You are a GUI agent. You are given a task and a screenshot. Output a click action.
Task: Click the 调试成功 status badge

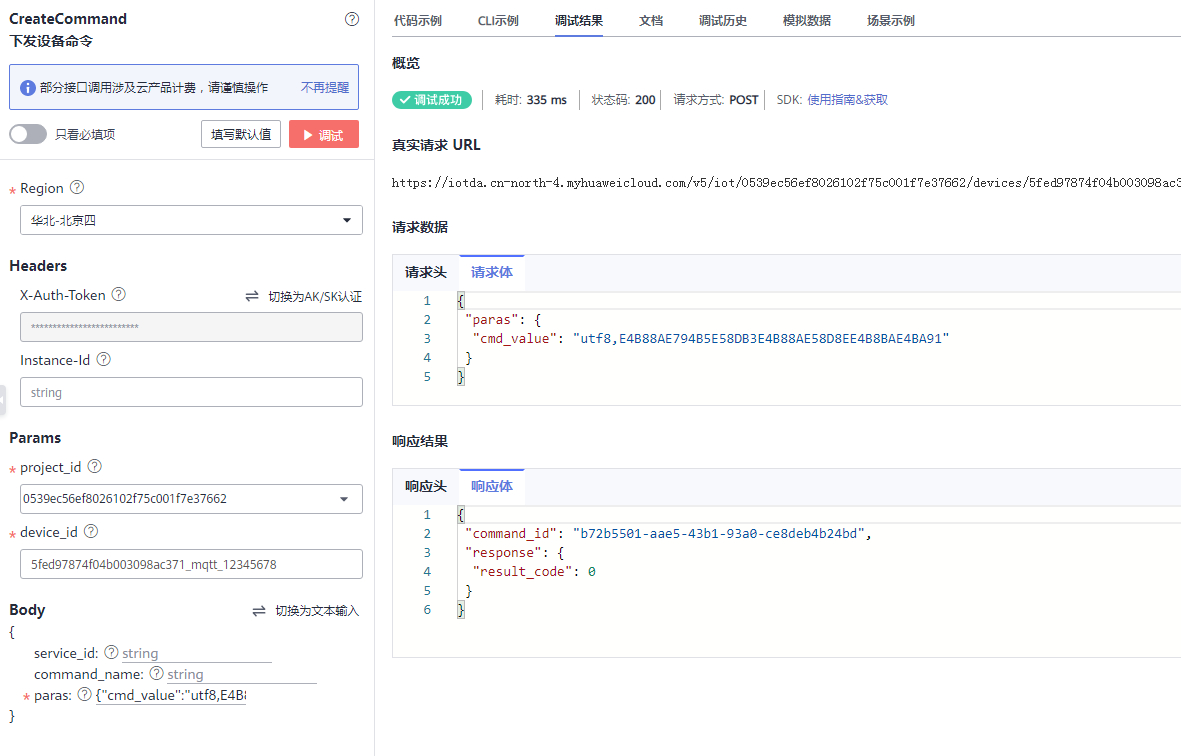click(432, 99)
